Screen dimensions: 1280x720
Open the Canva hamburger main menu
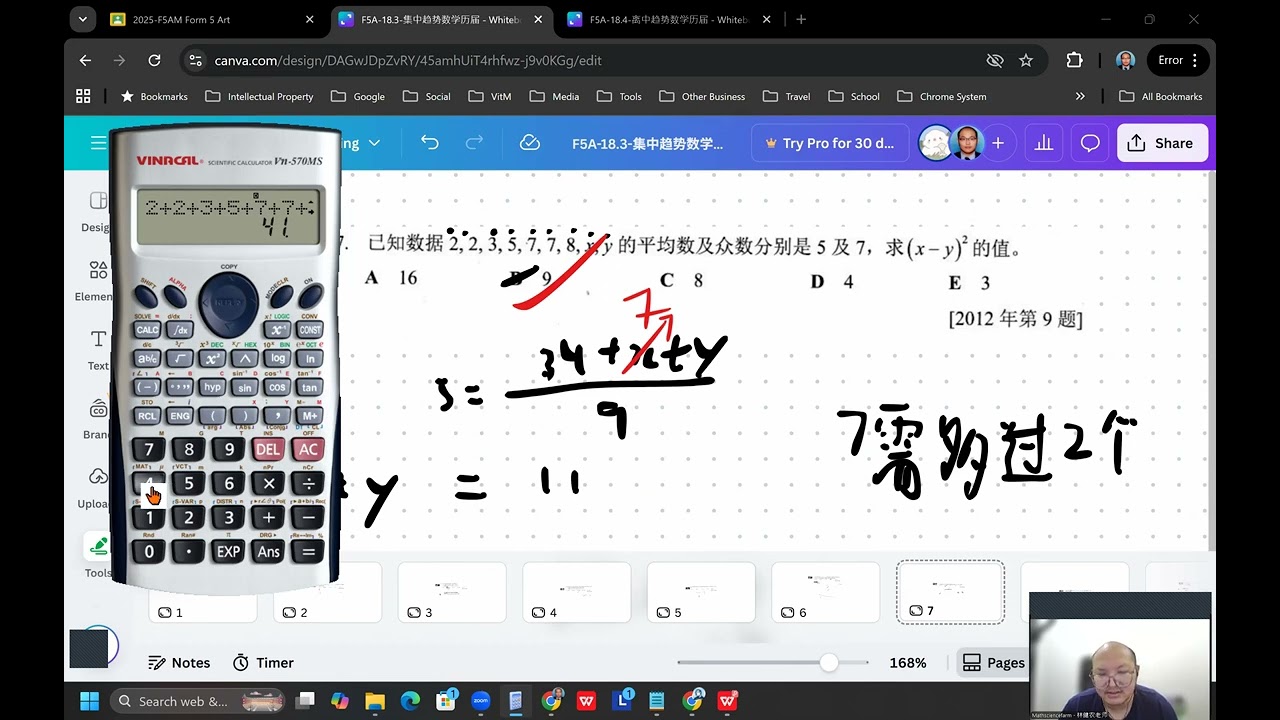click(98, 143)
